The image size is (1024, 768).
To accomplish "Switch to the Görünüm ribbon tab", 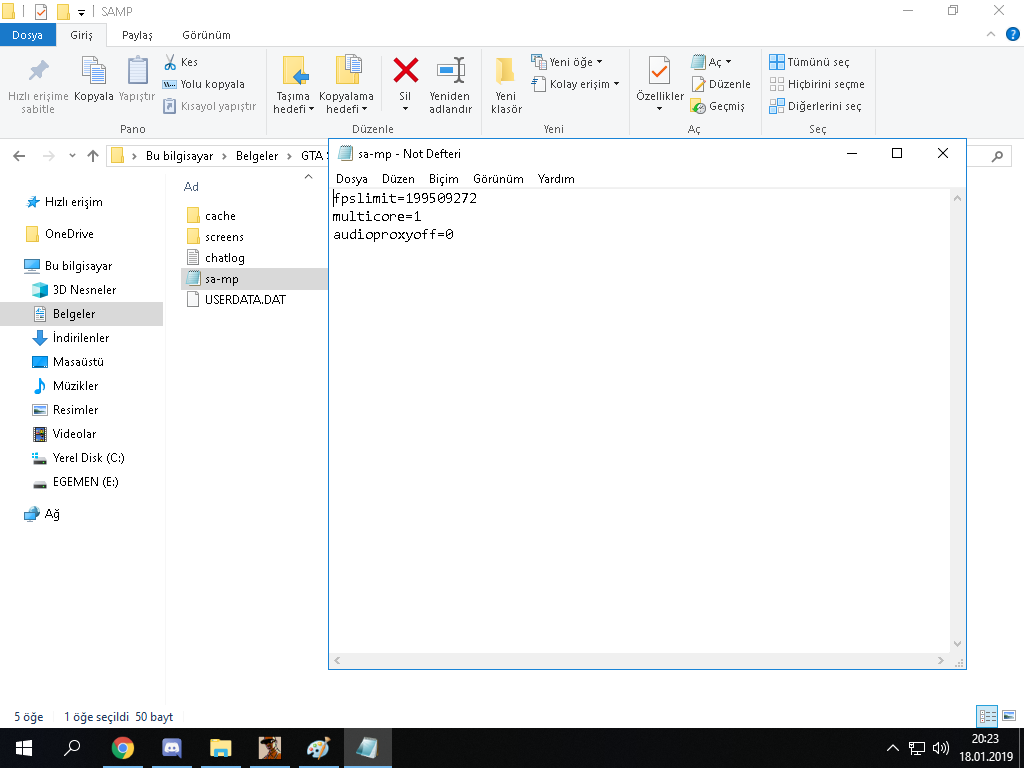I will click(x=206, y=35).
